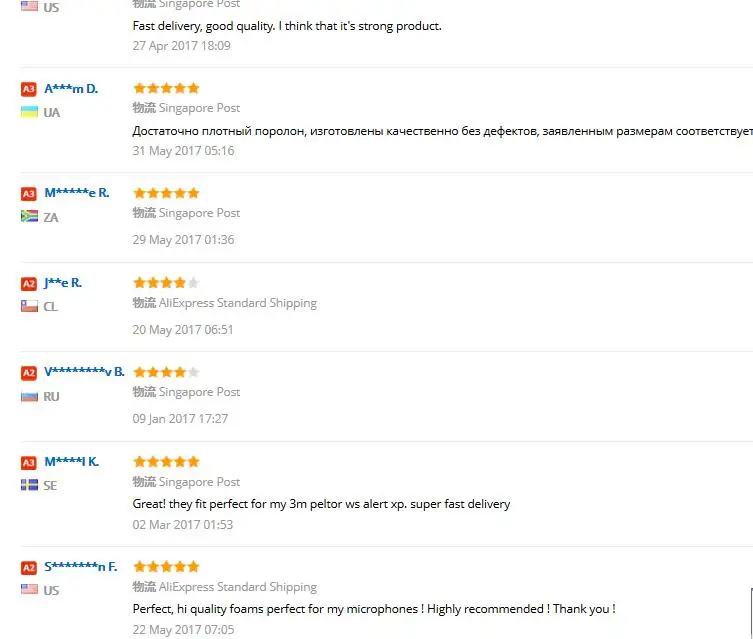The height and width of the screenshot is (639, 753).
Task: Click the A2 badge beside J**e R.
Action: pyautogui.click(x=29, y=284)
